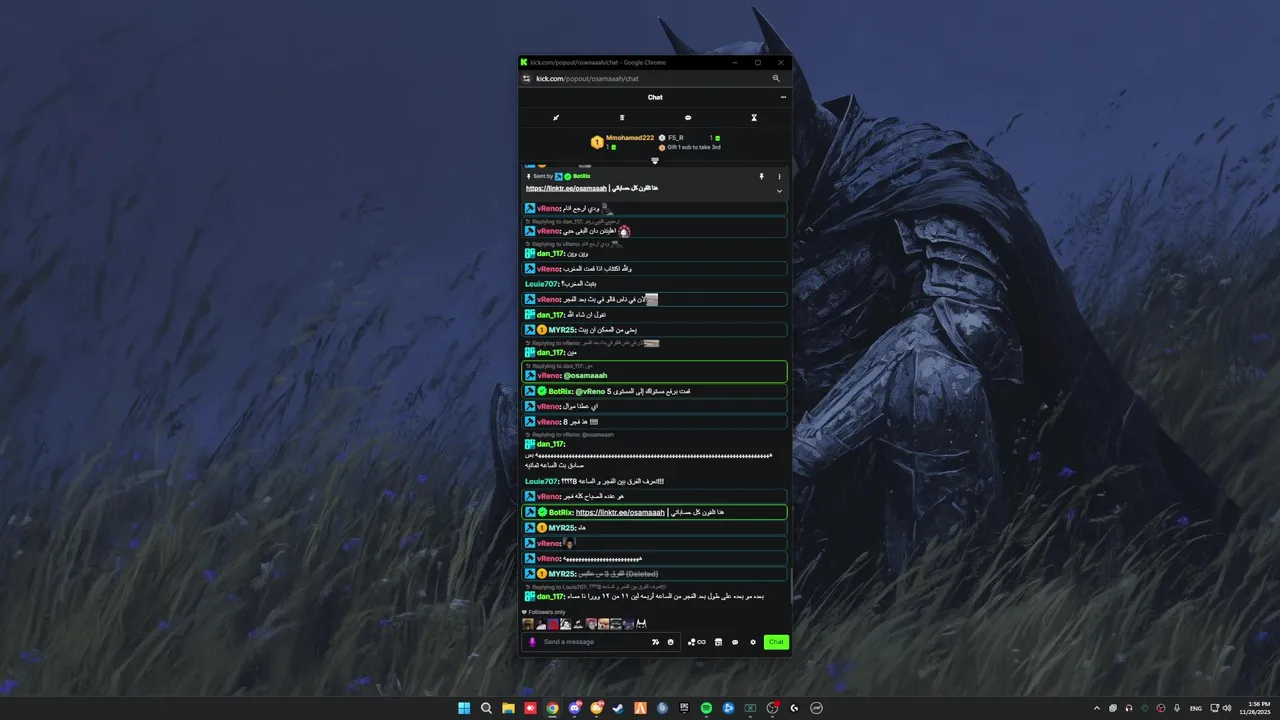The width and height of the screenshot is (1280, 720).
Task: Click the @osamaaah mention by vReno
Action: click(x=585, y=375)
